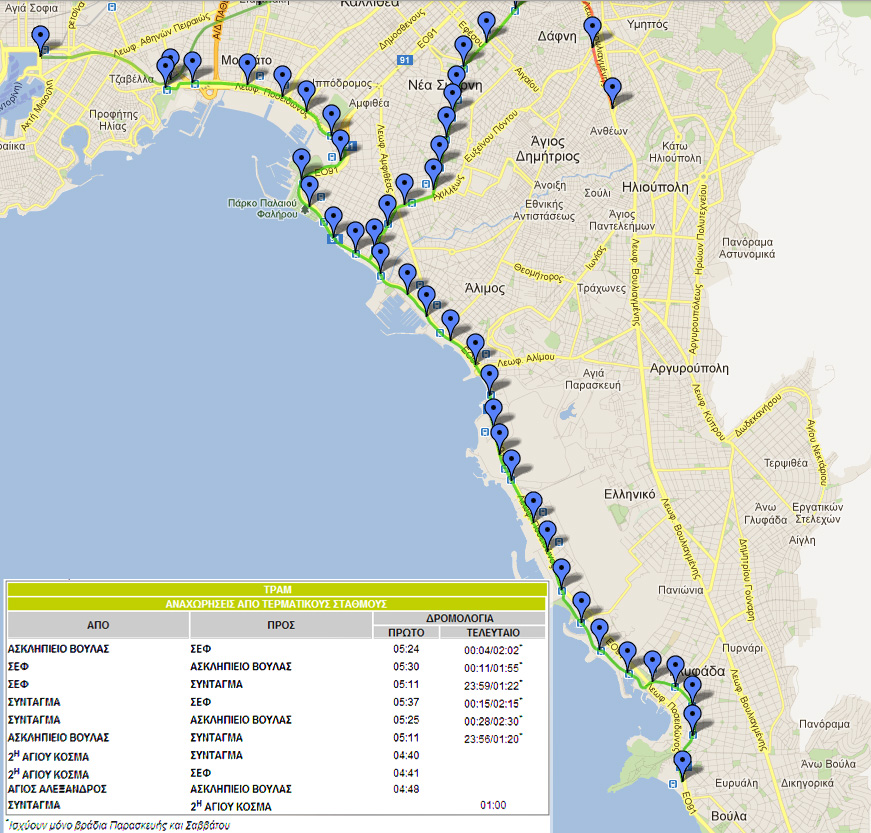Screen dimensions: 871x833
Task: Click the 04:40 first departure time
Action: (407, 756)
